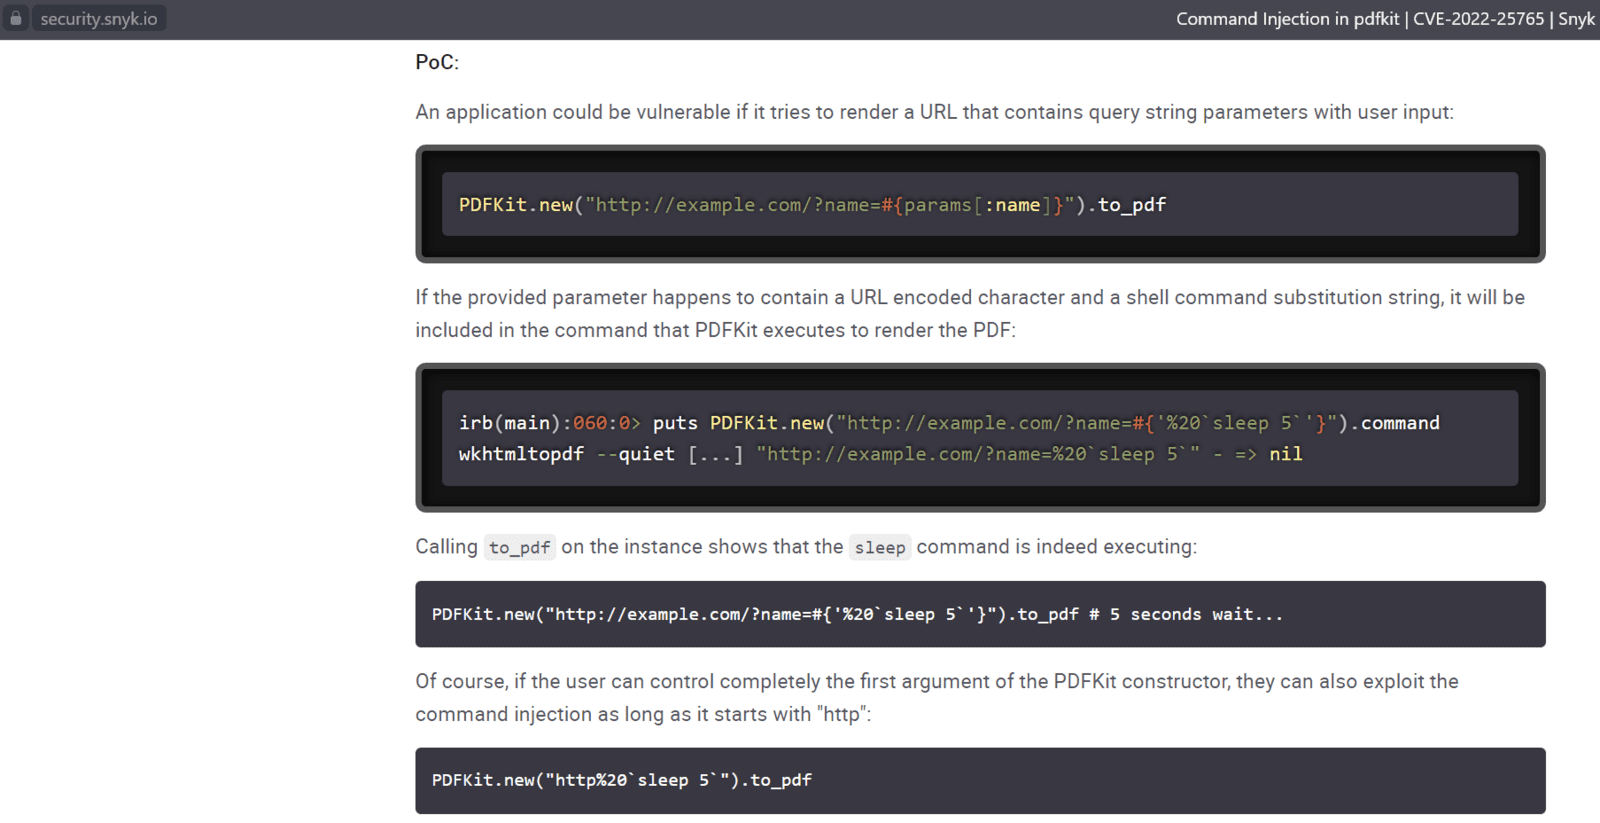The height and width of the screenshot is (823, 1600).
Task: Click the code PDFKit.new("http%20`sleep 5`").to_pdf
Action: 621,780
